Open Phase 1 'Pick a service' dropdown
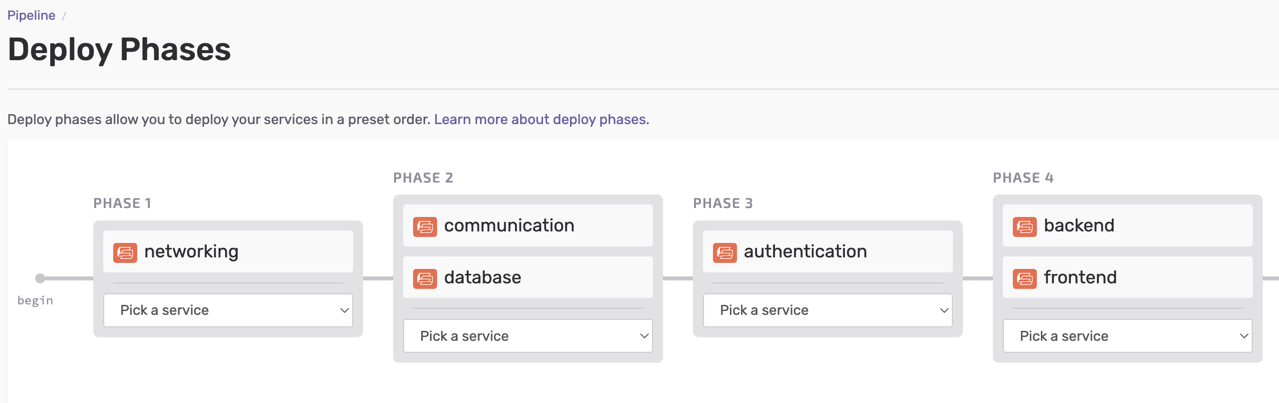The image size is (1279, 403). tap(228, 310)
